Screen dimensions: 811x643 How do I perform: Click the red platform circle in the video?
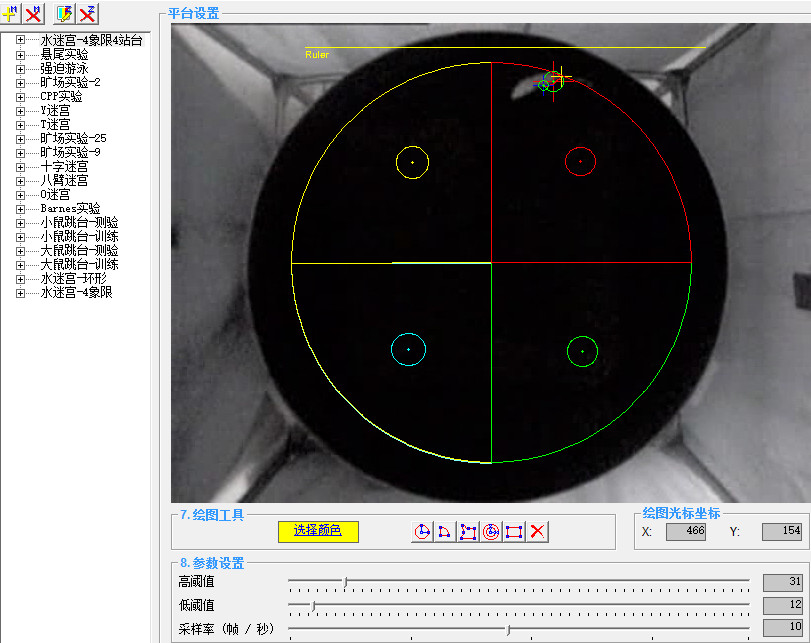pyautogui.click(x=580, y=161)
